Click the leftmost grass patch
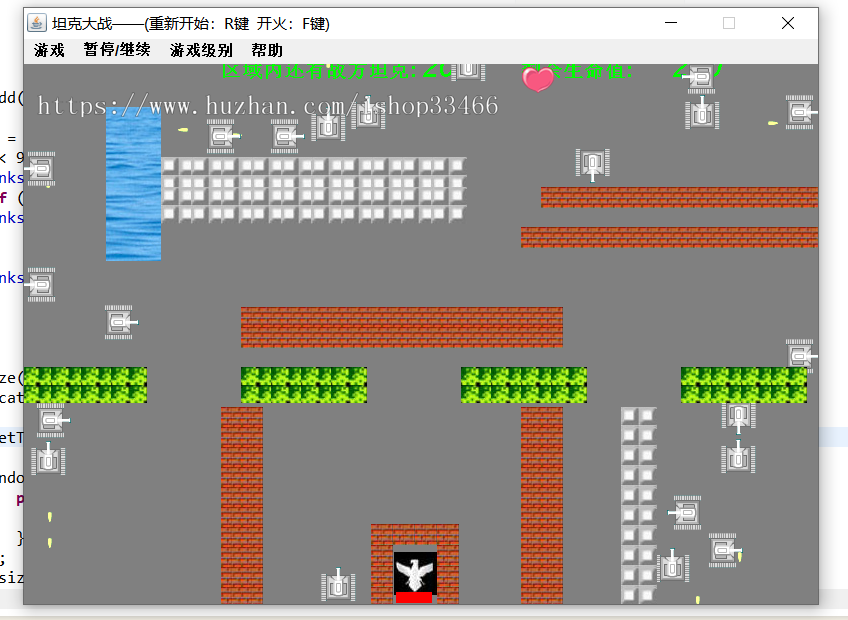848x620 pixels. (85, 385)
